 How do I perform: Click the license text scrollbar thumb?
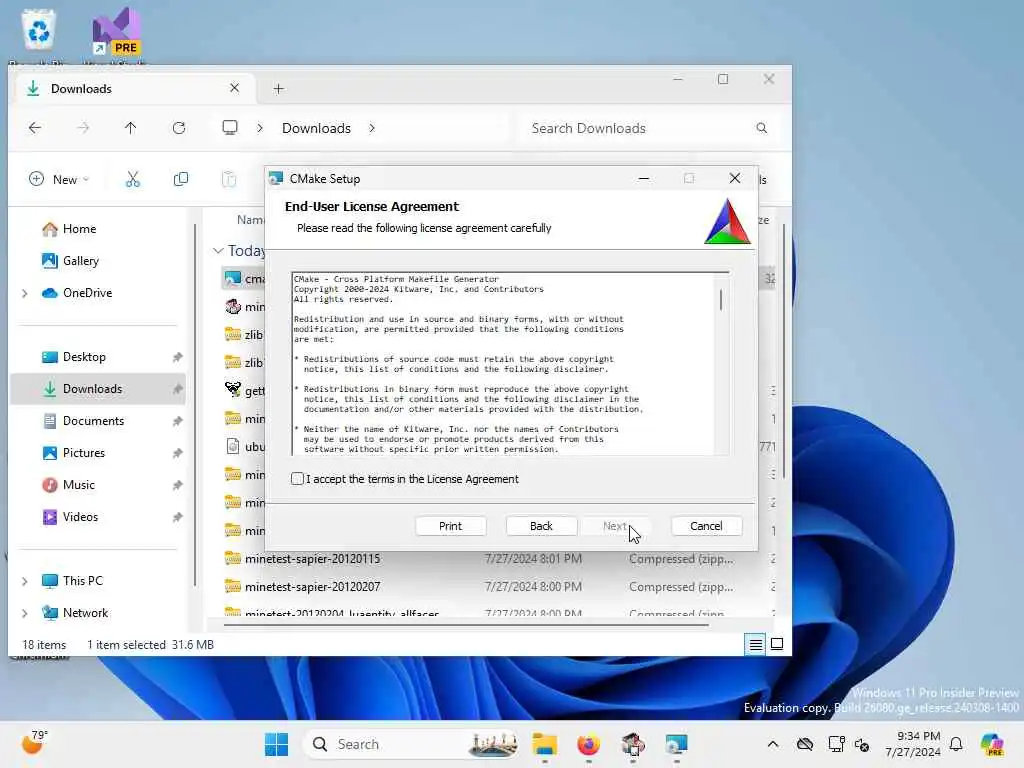point(720,300)
